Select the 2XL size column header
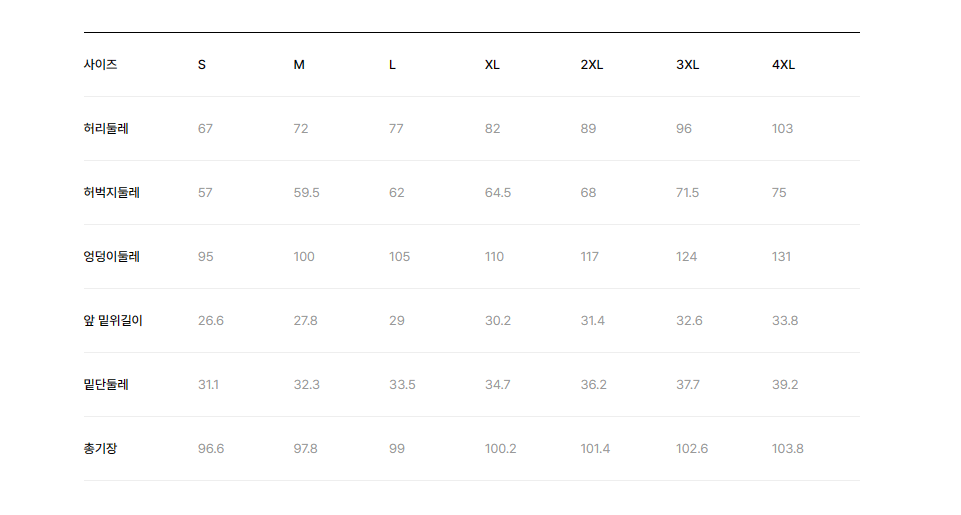The width and height of the screenshot is (961, 515). pyautogui.click(x=592, y=65)
